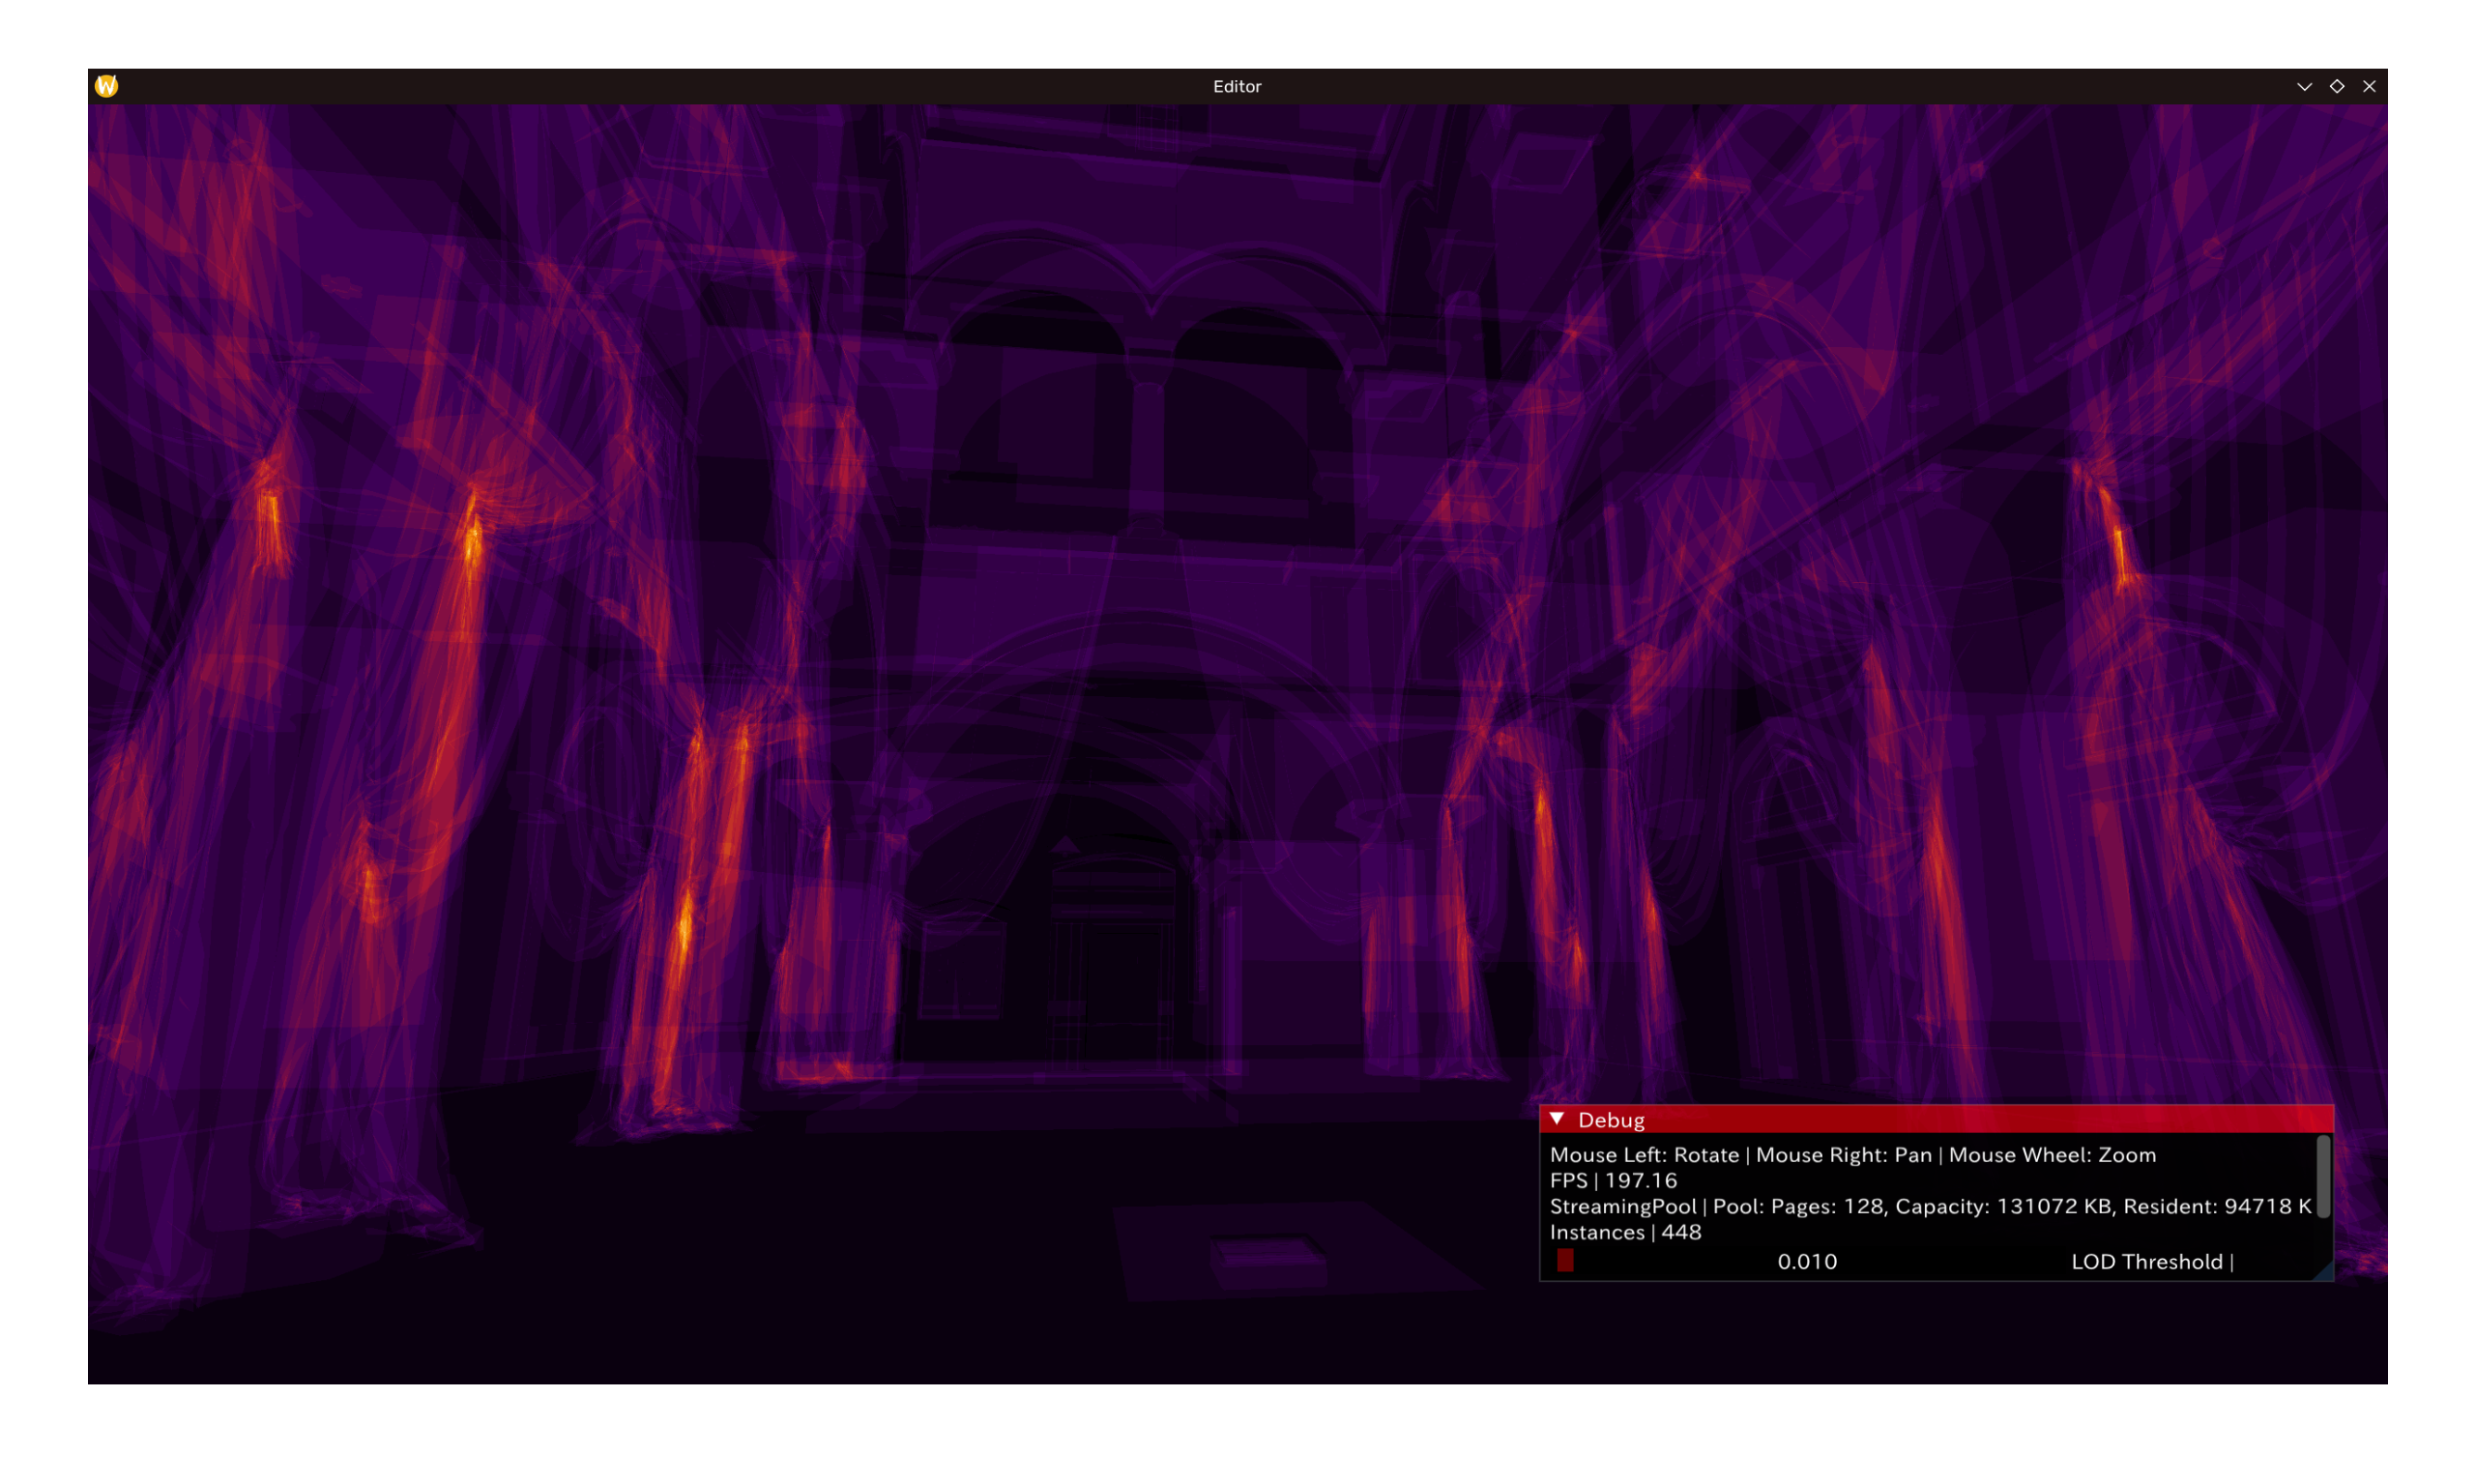This screenshot has height=1484, width=2476.
Task: Click the Instances count line
Action: [x=1625, y=1233]
